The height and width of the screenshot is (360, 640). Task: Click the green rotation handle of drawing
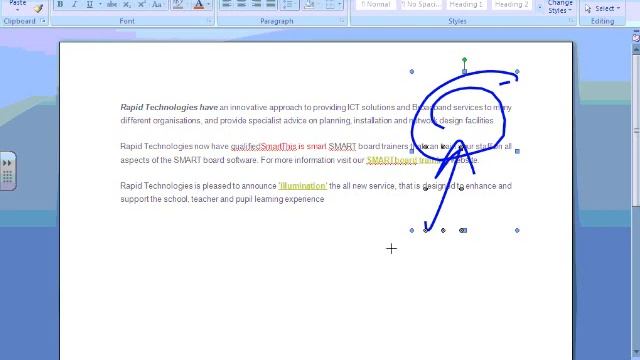464,60
